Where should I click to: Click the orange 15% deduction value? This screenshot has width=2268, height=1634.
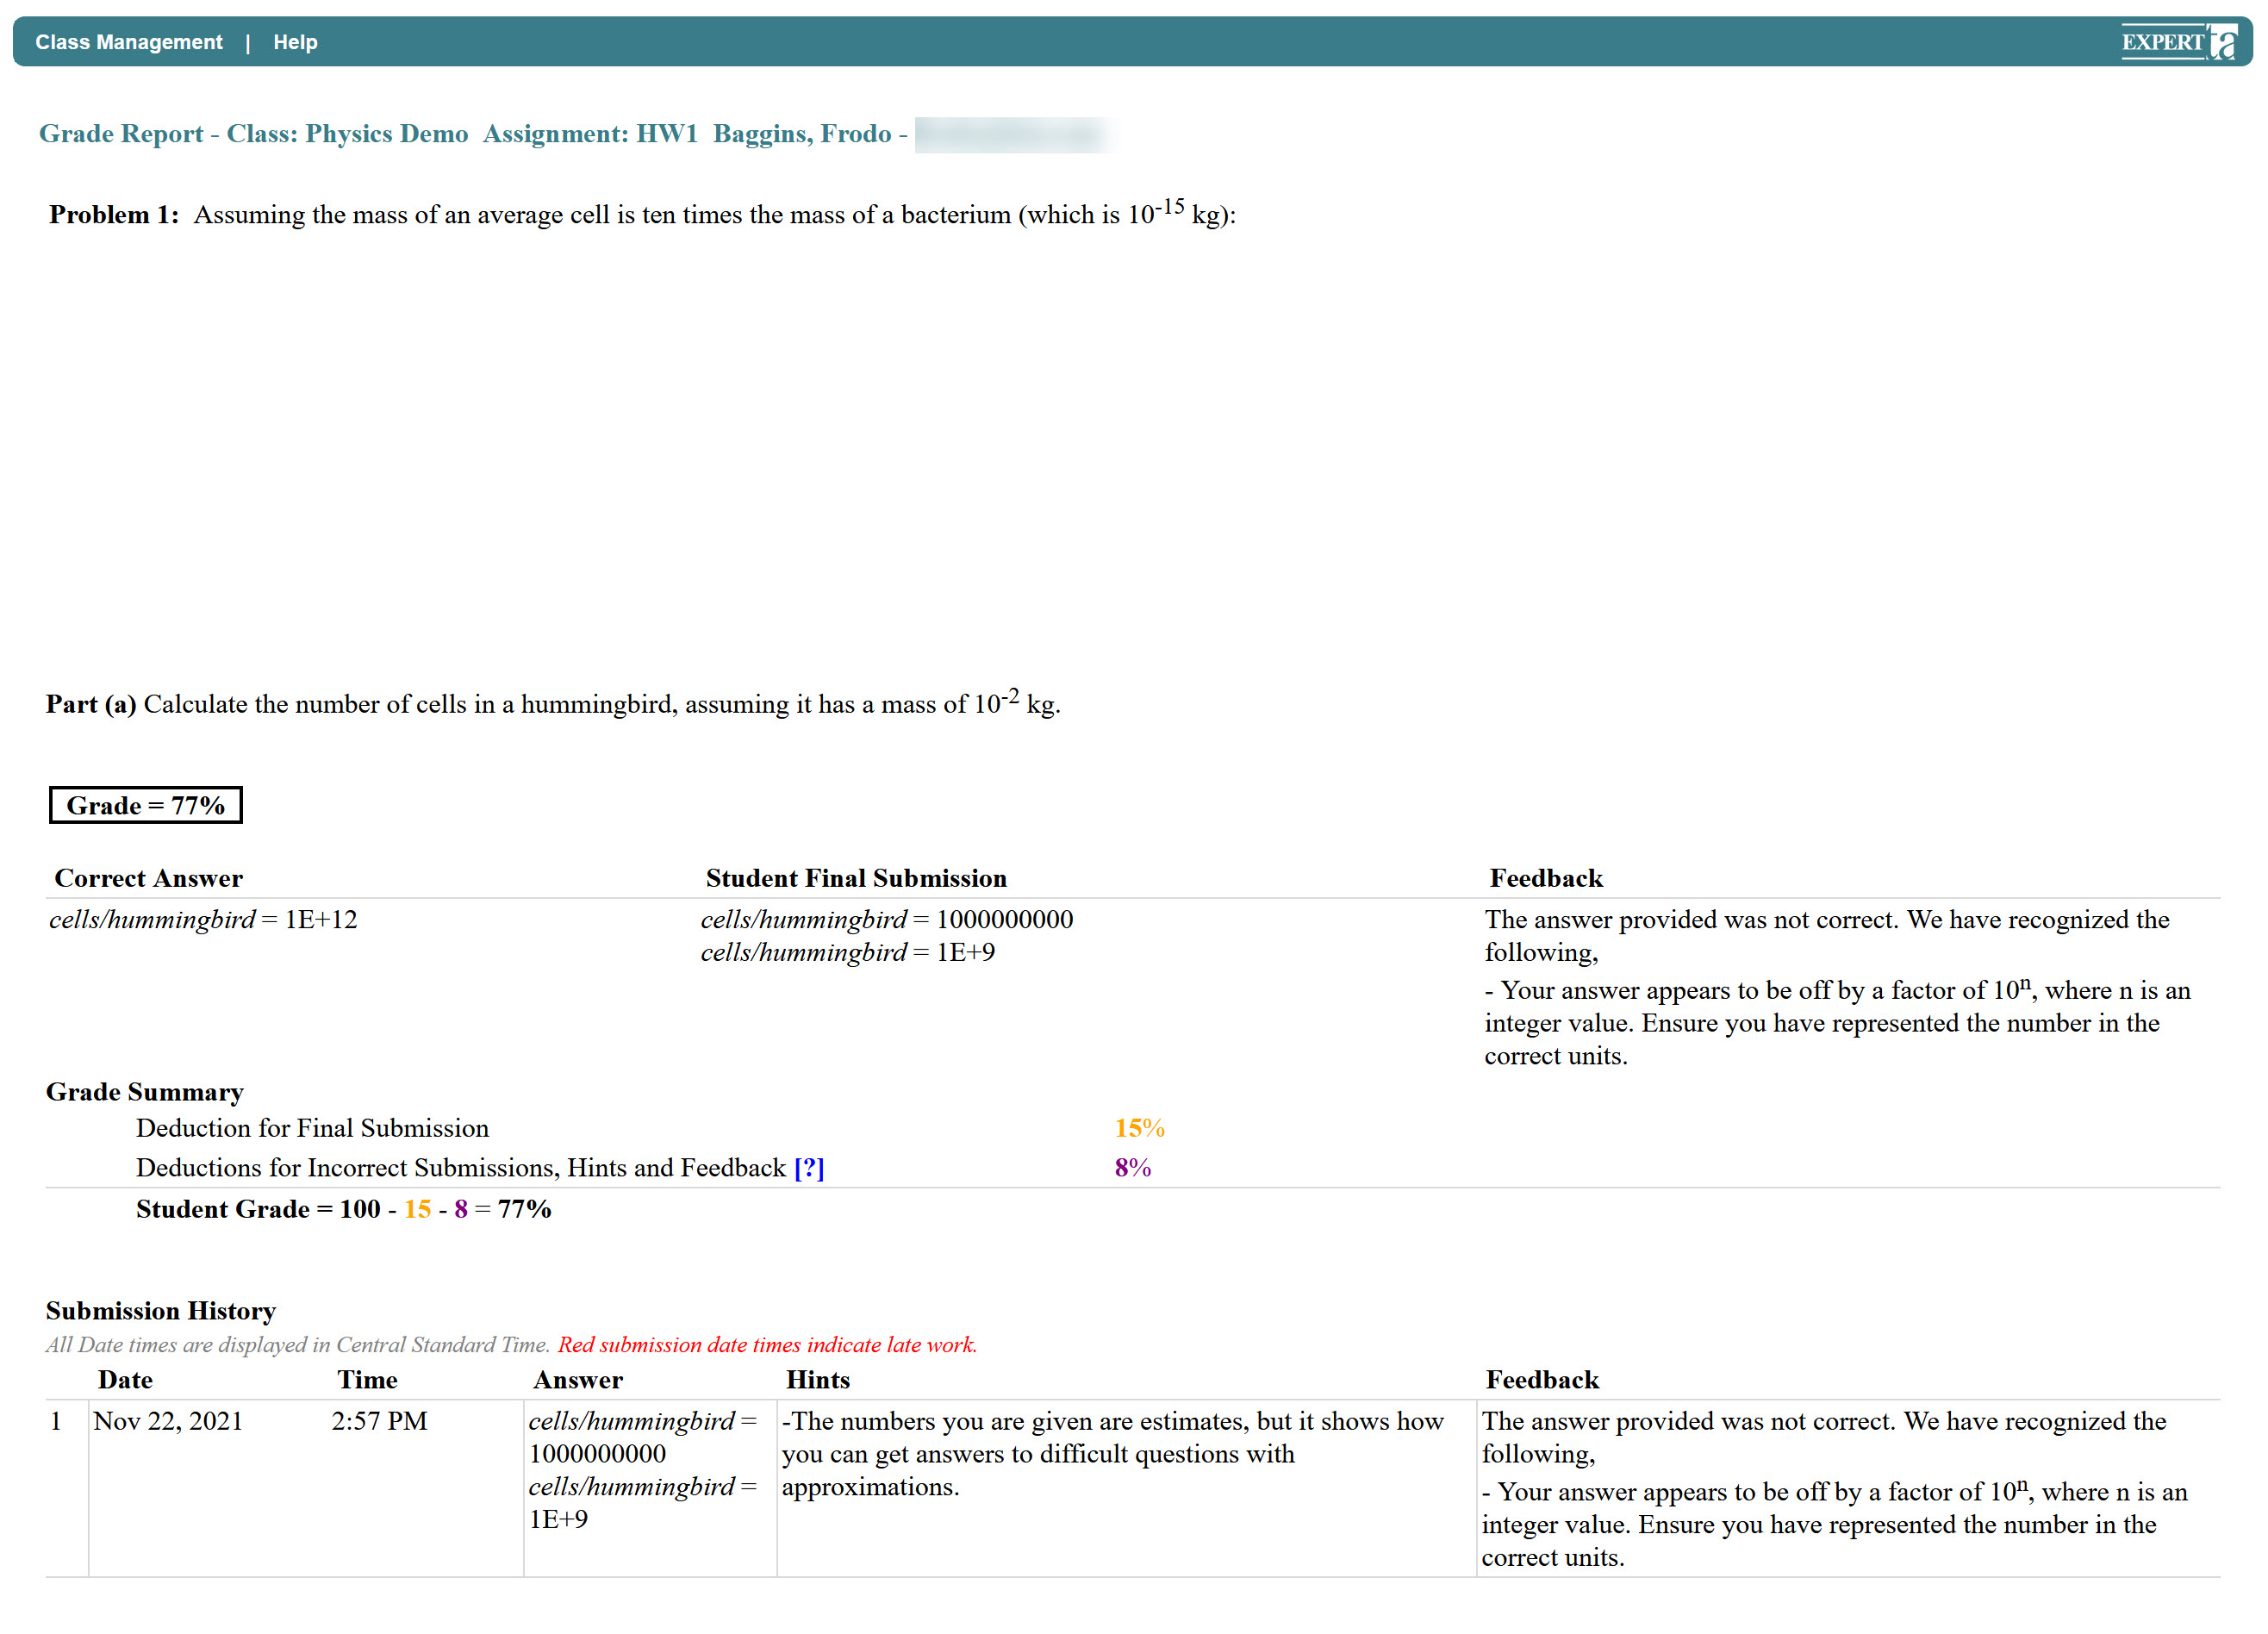pyautogui.click(x=1139, y=1128)
